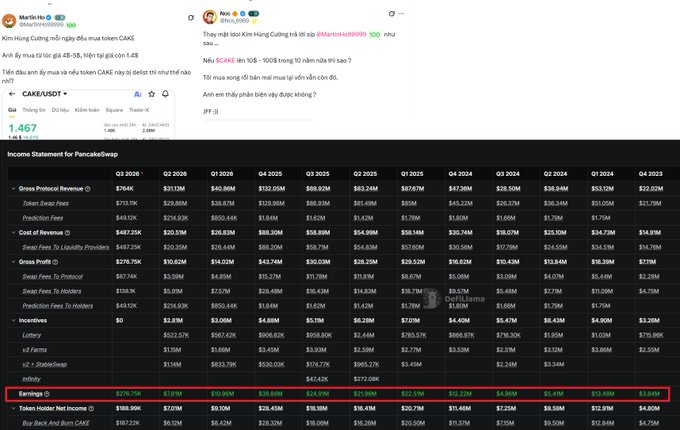Open the Trade-X tab
Image resolution: width=680 pixels, height=430 pixels.
click(139, 110)
